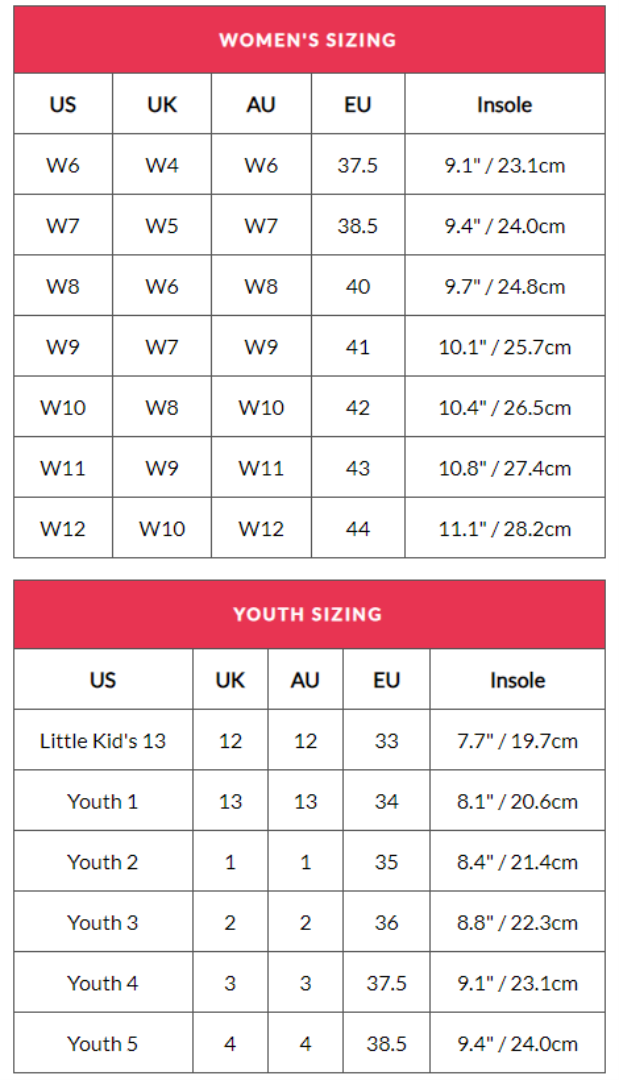Click the 11.1" / 28.2cm insole cell

tap(504, 529)
